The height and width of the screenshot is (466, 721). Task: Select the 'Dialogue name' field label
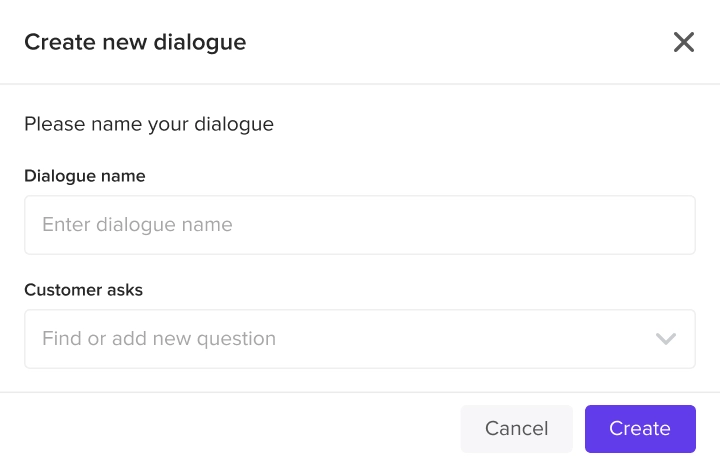point(85,176)
